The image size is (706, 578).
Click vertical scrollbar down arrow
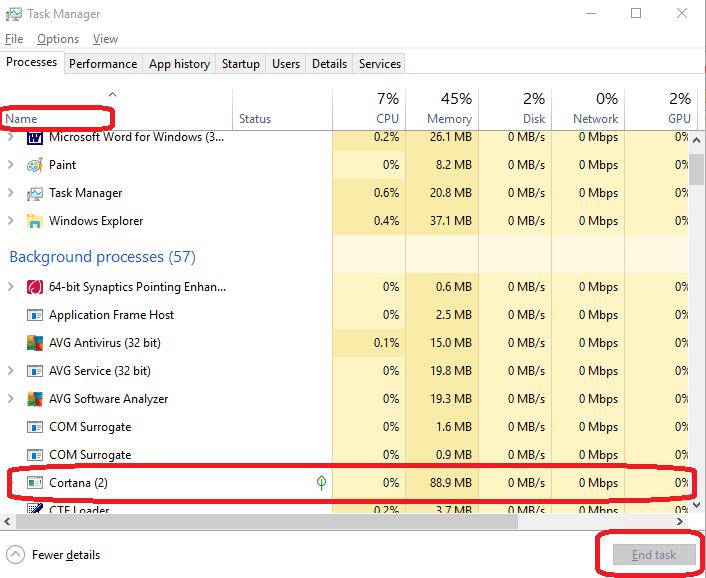pyautogui.click(x=697, y=505)
